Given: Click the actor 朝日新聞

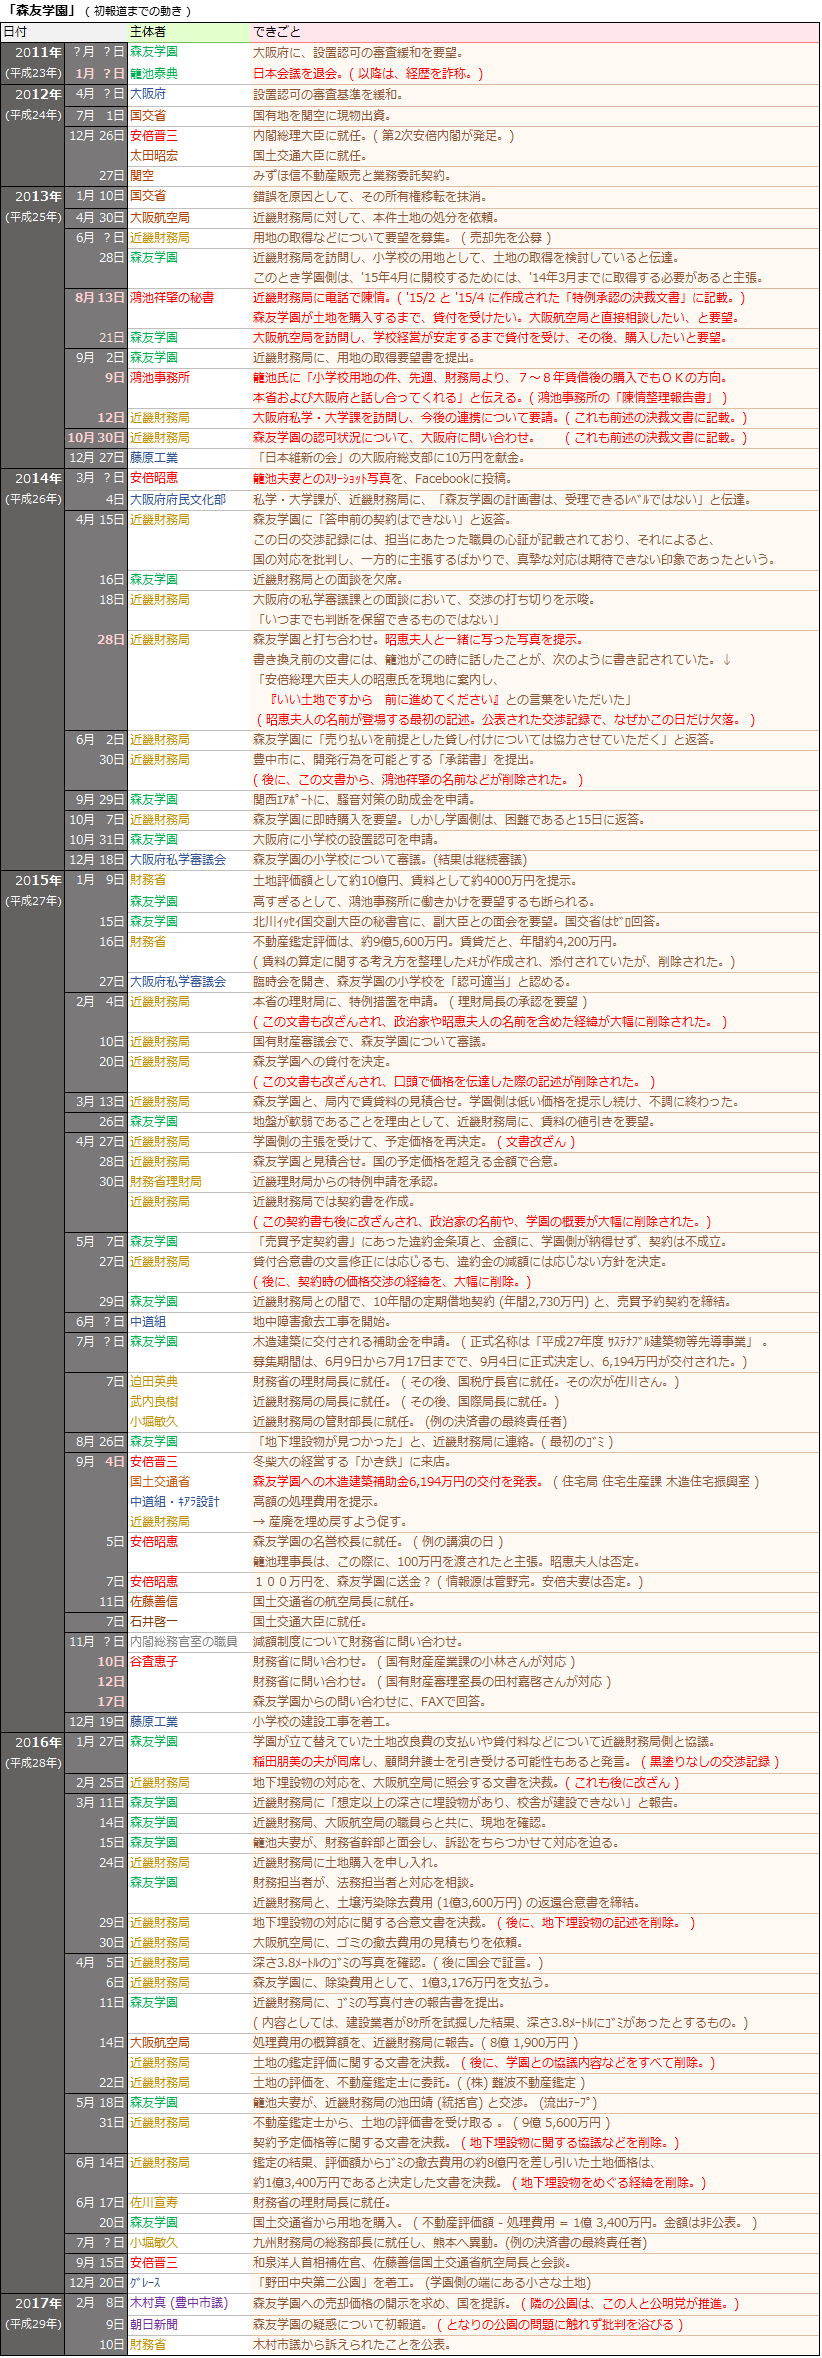Looking at the screenshot, I should [x=154, y=2324].
